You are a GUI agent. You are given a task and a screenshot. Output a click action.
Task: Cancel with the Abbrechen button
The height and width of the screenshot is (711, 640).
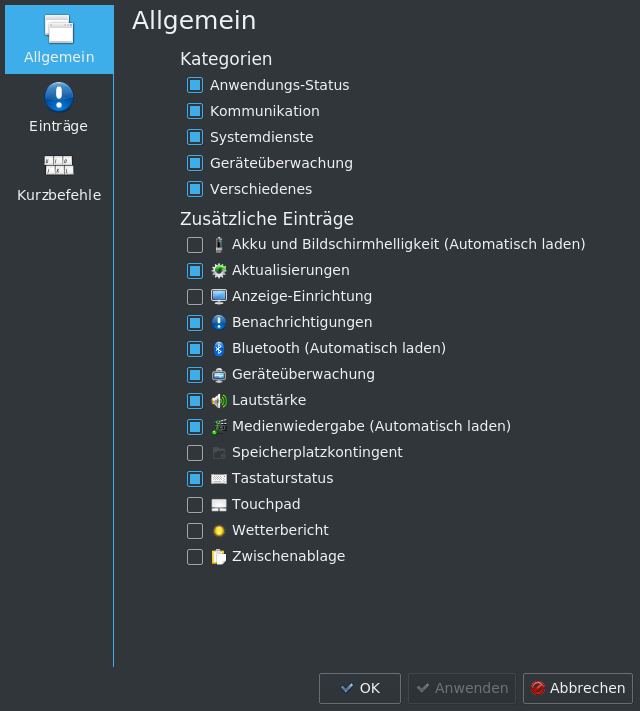(578, 688)
